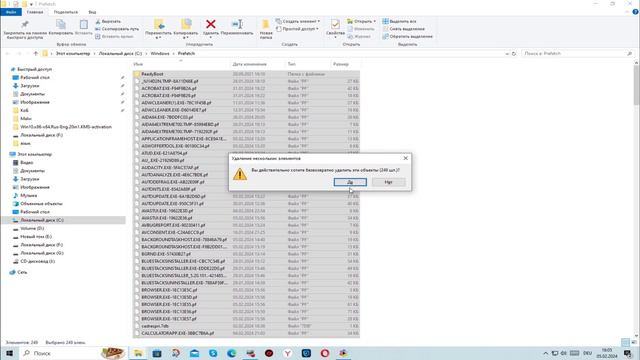
Task: Refresh the Prefetch folder view
Action: 514,53
